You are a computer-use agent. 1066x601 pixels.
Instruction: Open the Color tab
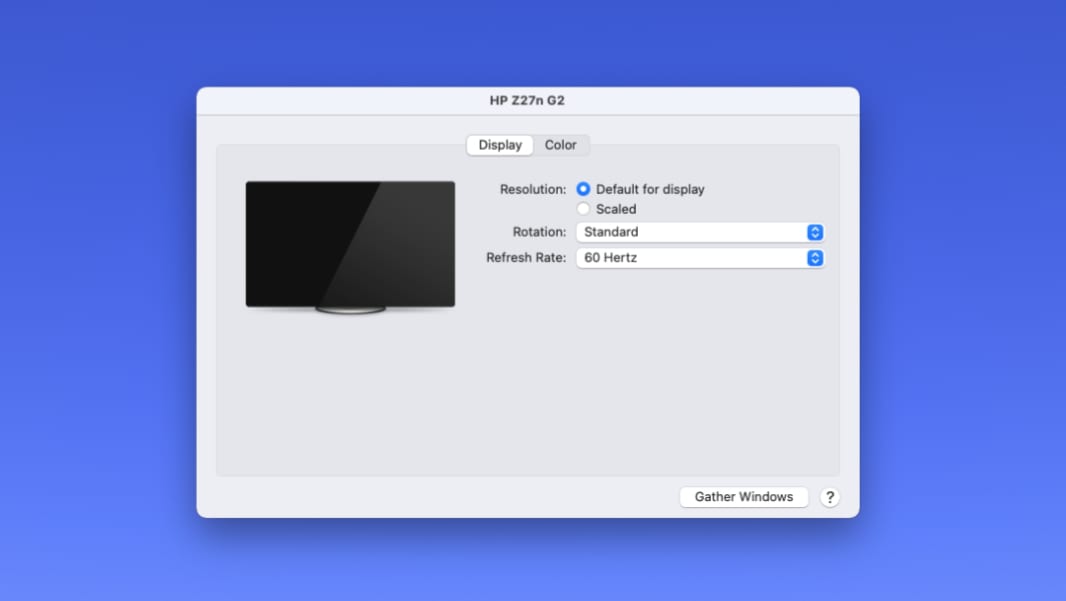click(560, 145)
